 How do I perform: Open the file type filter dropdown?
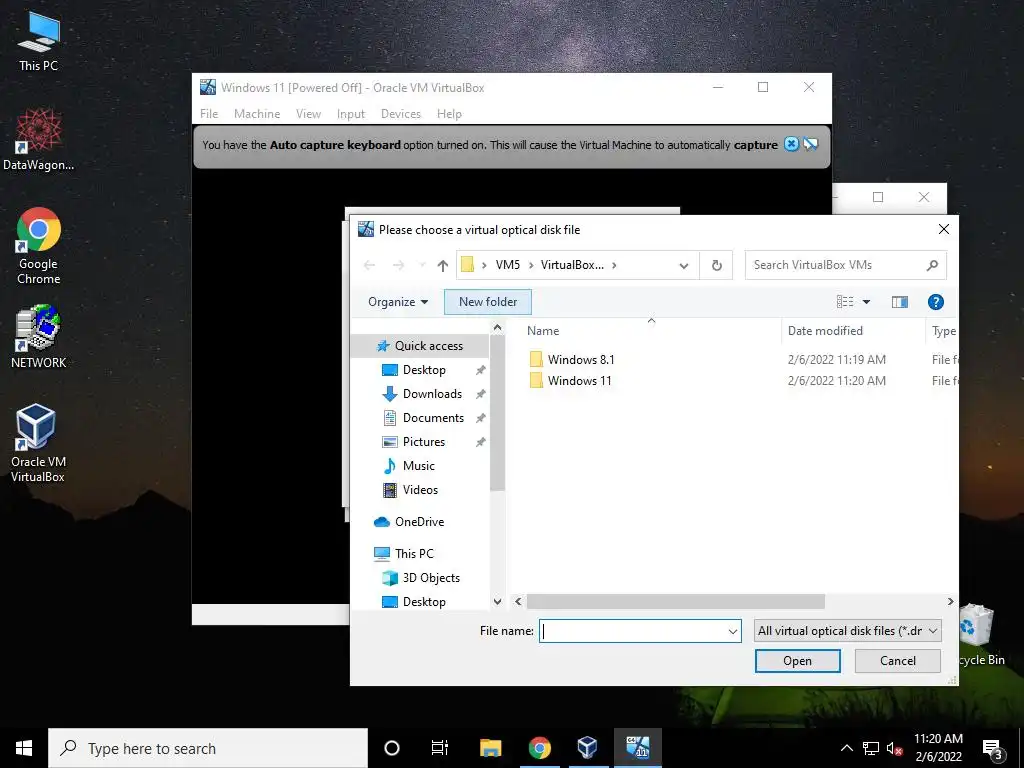pyautogui.click(x=847, y=631)
